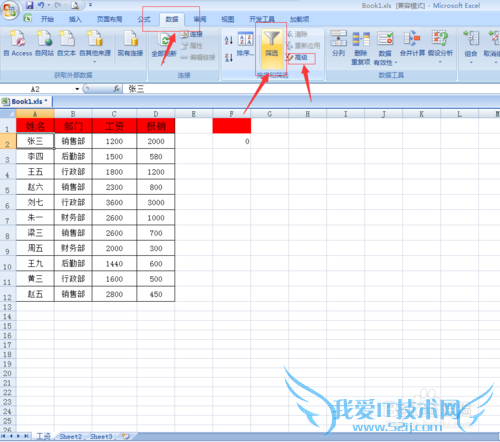Import data from website

click(44, 43)
